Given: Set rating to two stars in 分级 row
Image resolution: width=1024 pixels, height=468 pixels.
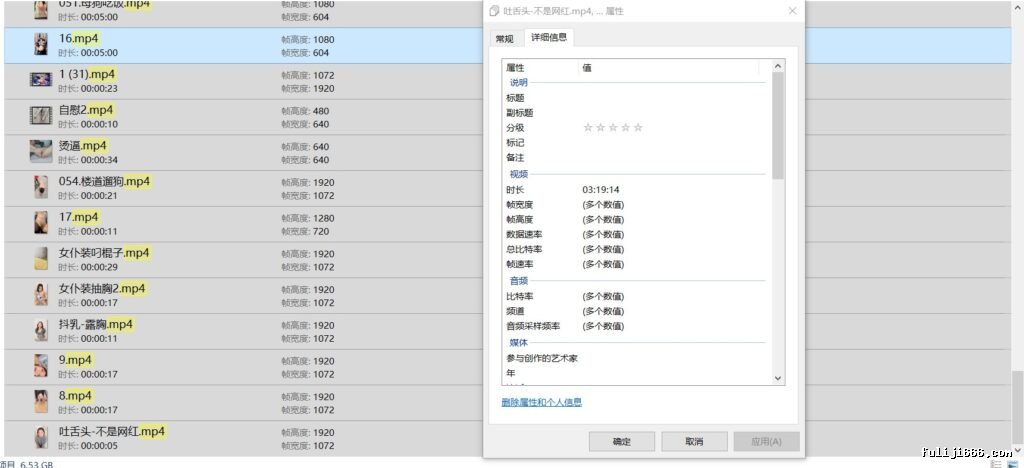Looking at the screenshot, I should coord(600,127).
